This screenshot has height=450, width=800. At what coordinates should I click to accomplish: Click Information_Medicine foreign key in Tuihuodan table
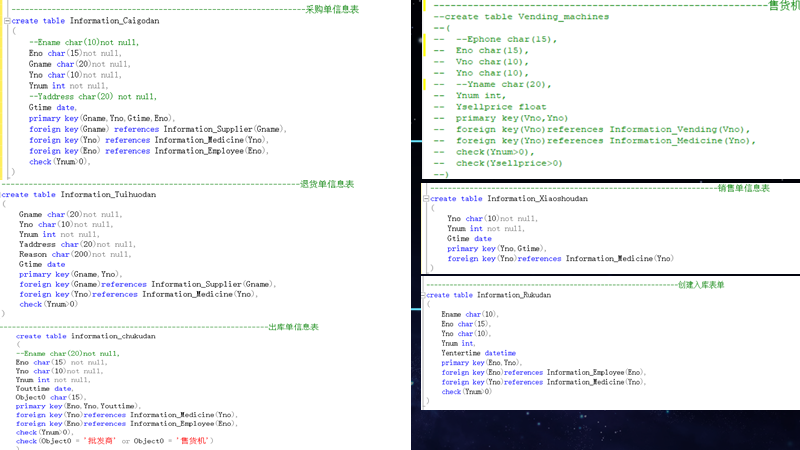pos(138,294)
